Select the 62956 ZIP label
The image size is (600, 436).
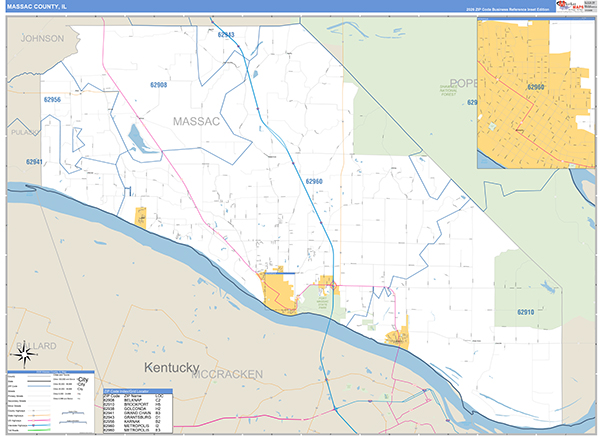click(x=52, y=100)
